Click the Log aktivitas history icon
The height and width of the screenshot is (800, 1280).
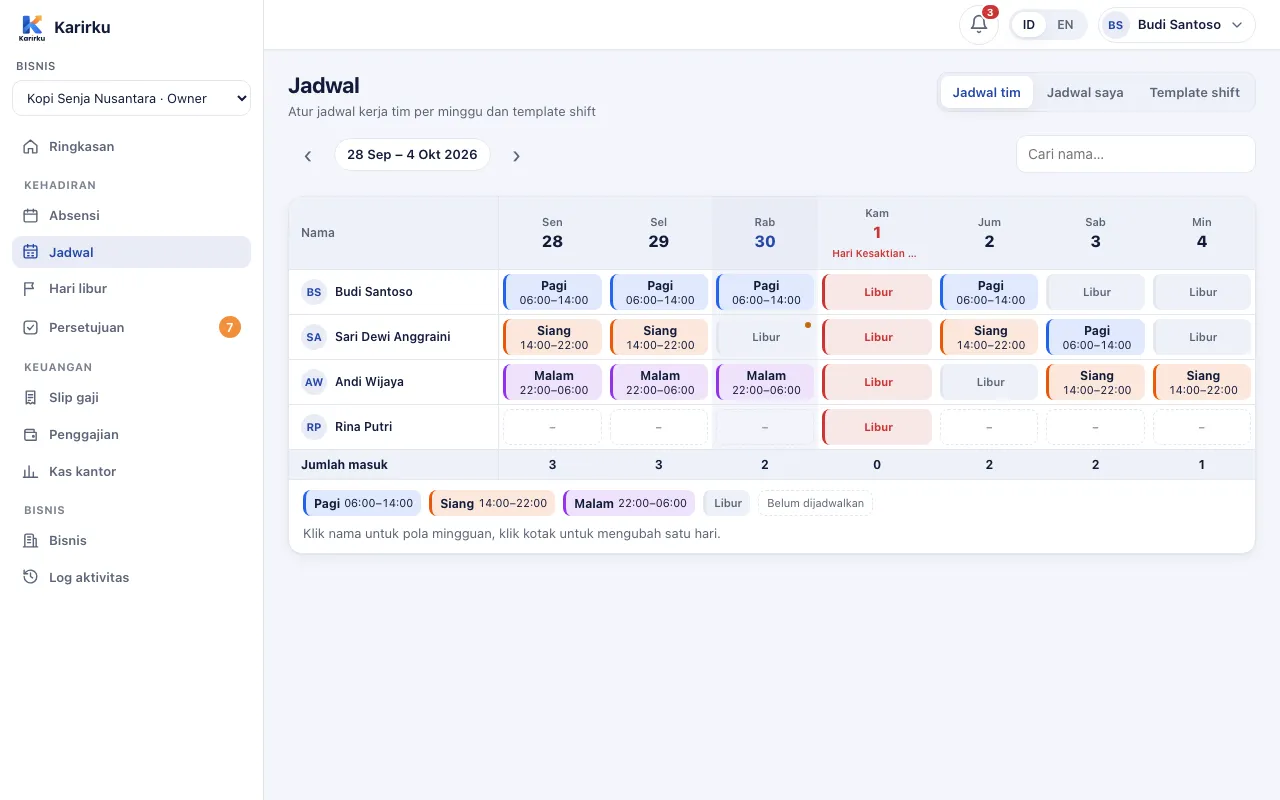[x=30, y=578]
